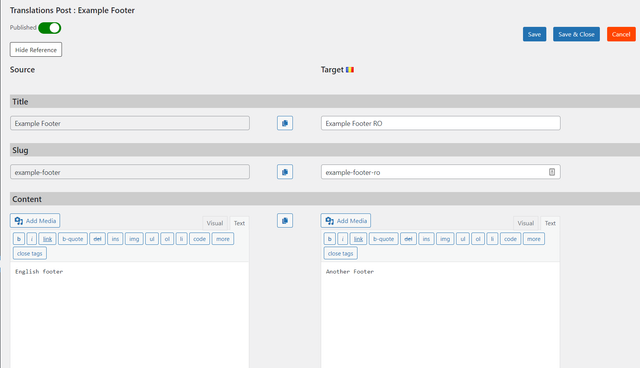The width and height of the screenshot is (640, 368).
Task: Switch source editor to Text tab
Action: (239, 223)
